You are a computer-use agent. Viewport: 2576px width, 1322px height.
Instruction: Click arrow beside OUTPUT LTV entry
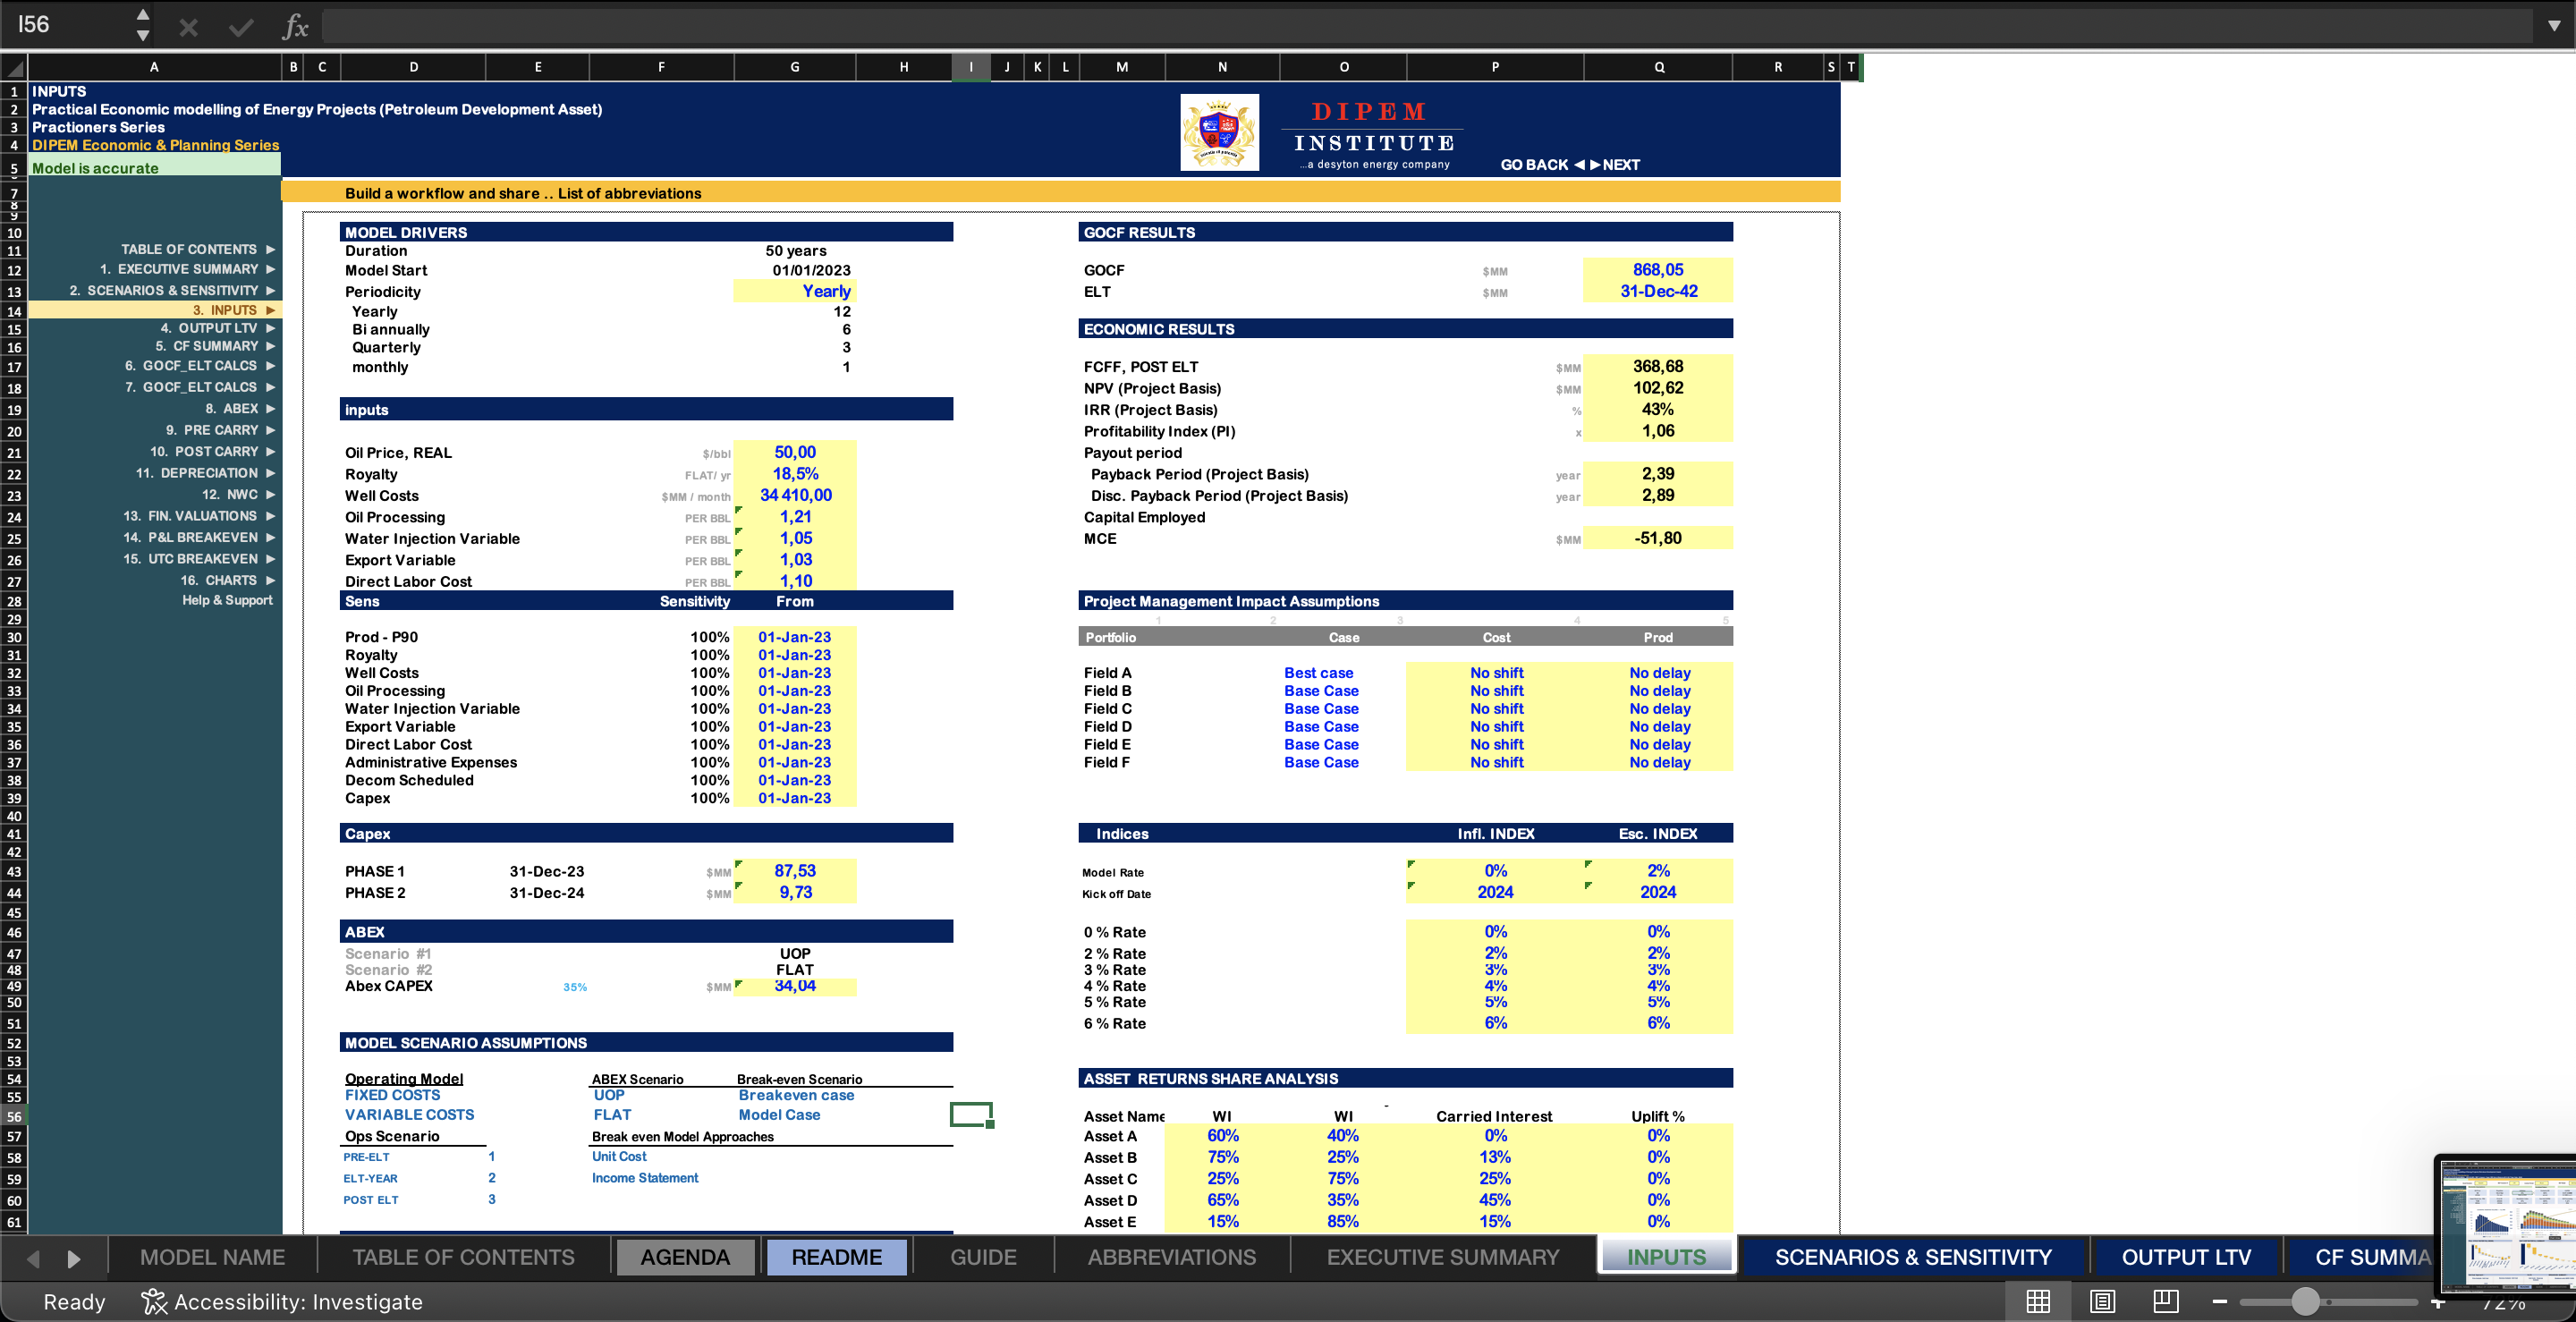click(x=270, y=328)
